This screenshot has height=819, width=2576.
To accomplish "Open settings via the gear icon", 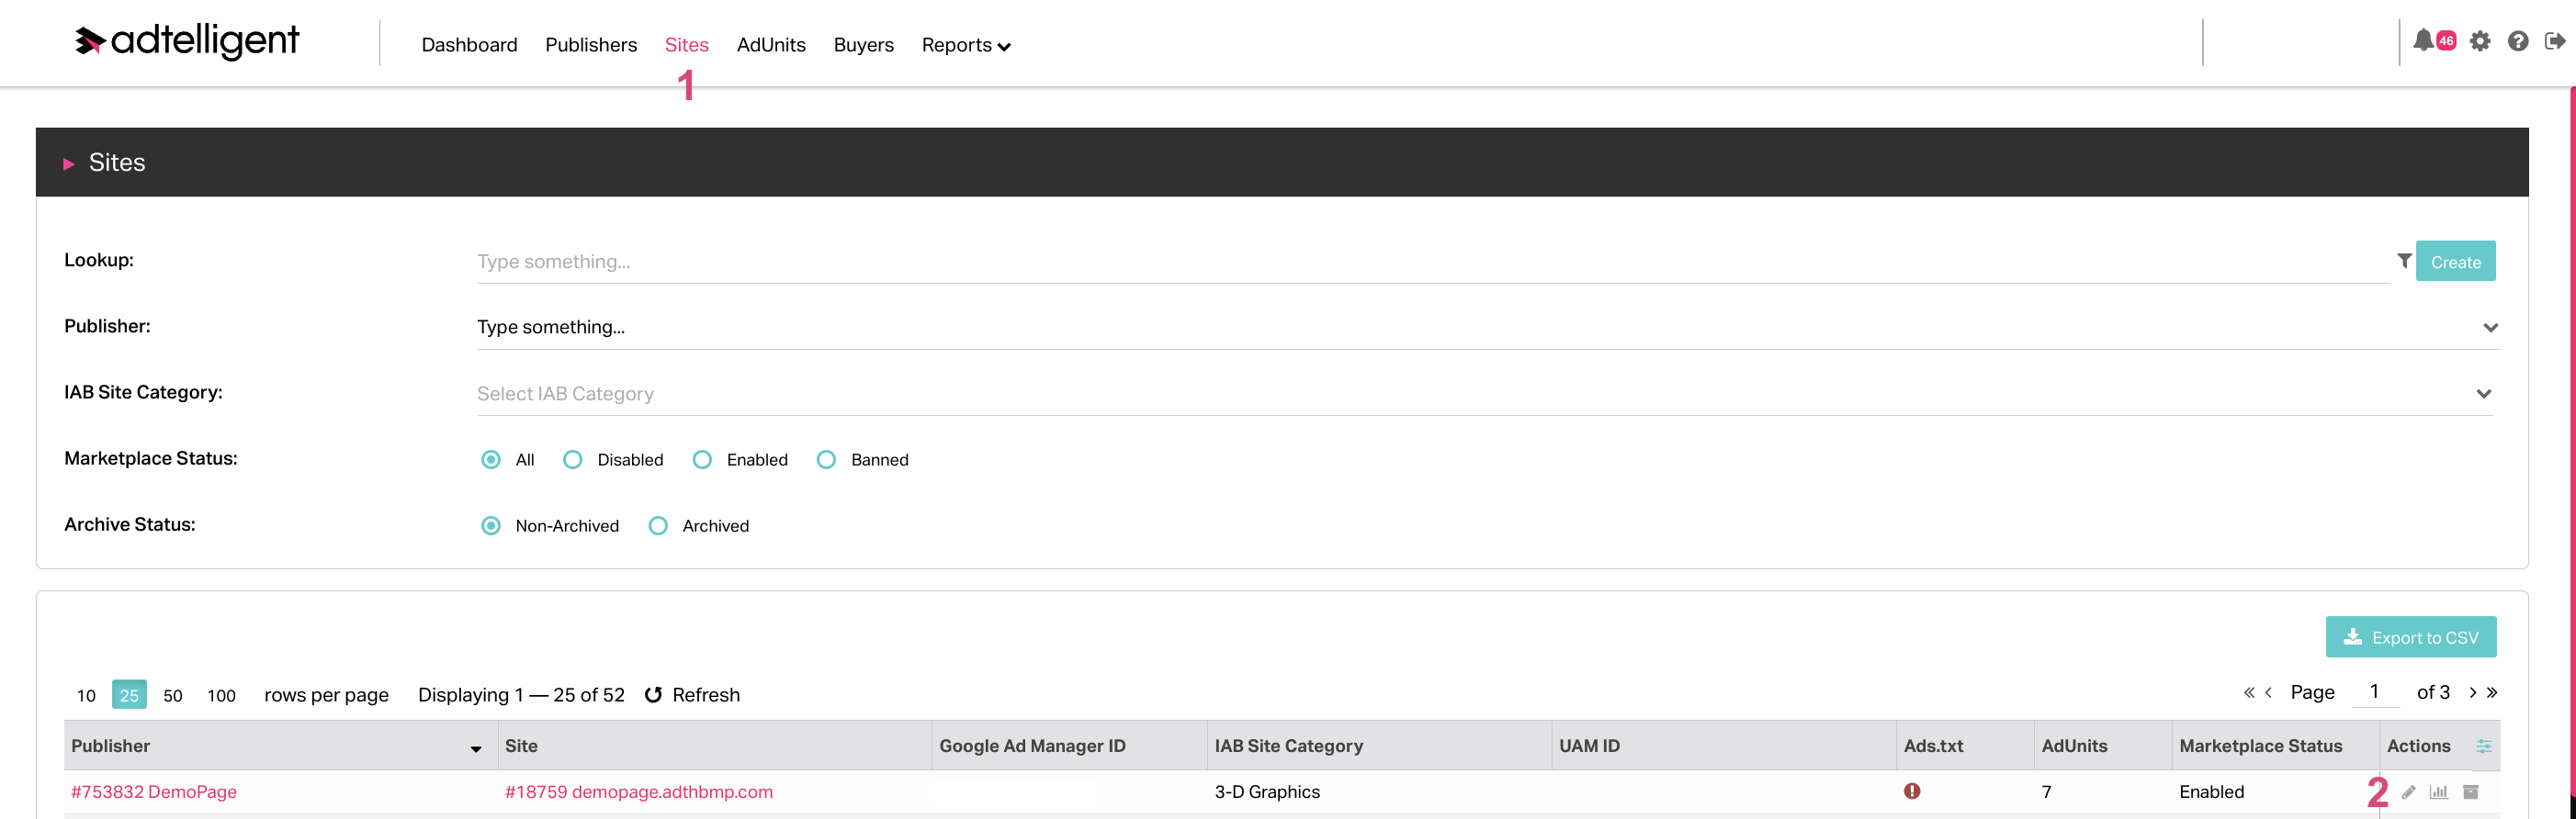I will [x=2480, y=41].
